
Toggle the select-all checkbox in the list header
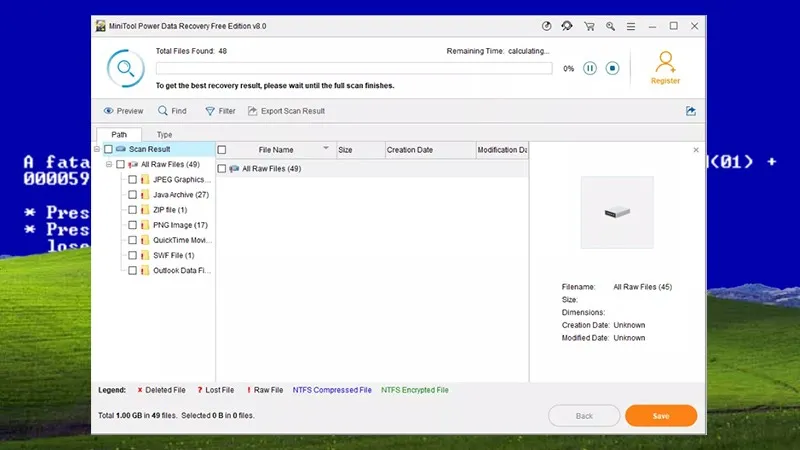pos(222,150)
